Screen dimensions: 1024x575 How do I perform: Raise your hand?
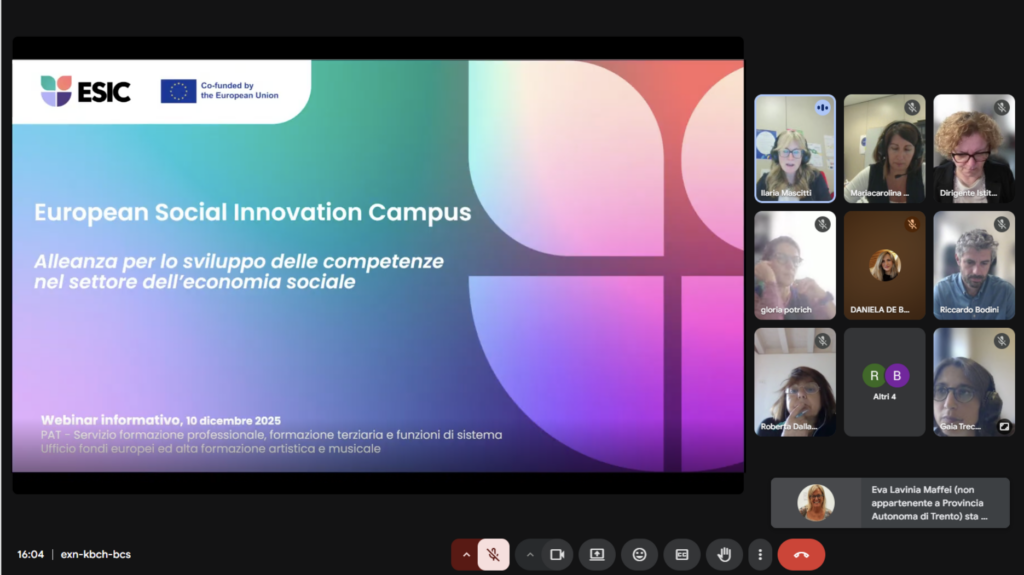pos(724,554)
